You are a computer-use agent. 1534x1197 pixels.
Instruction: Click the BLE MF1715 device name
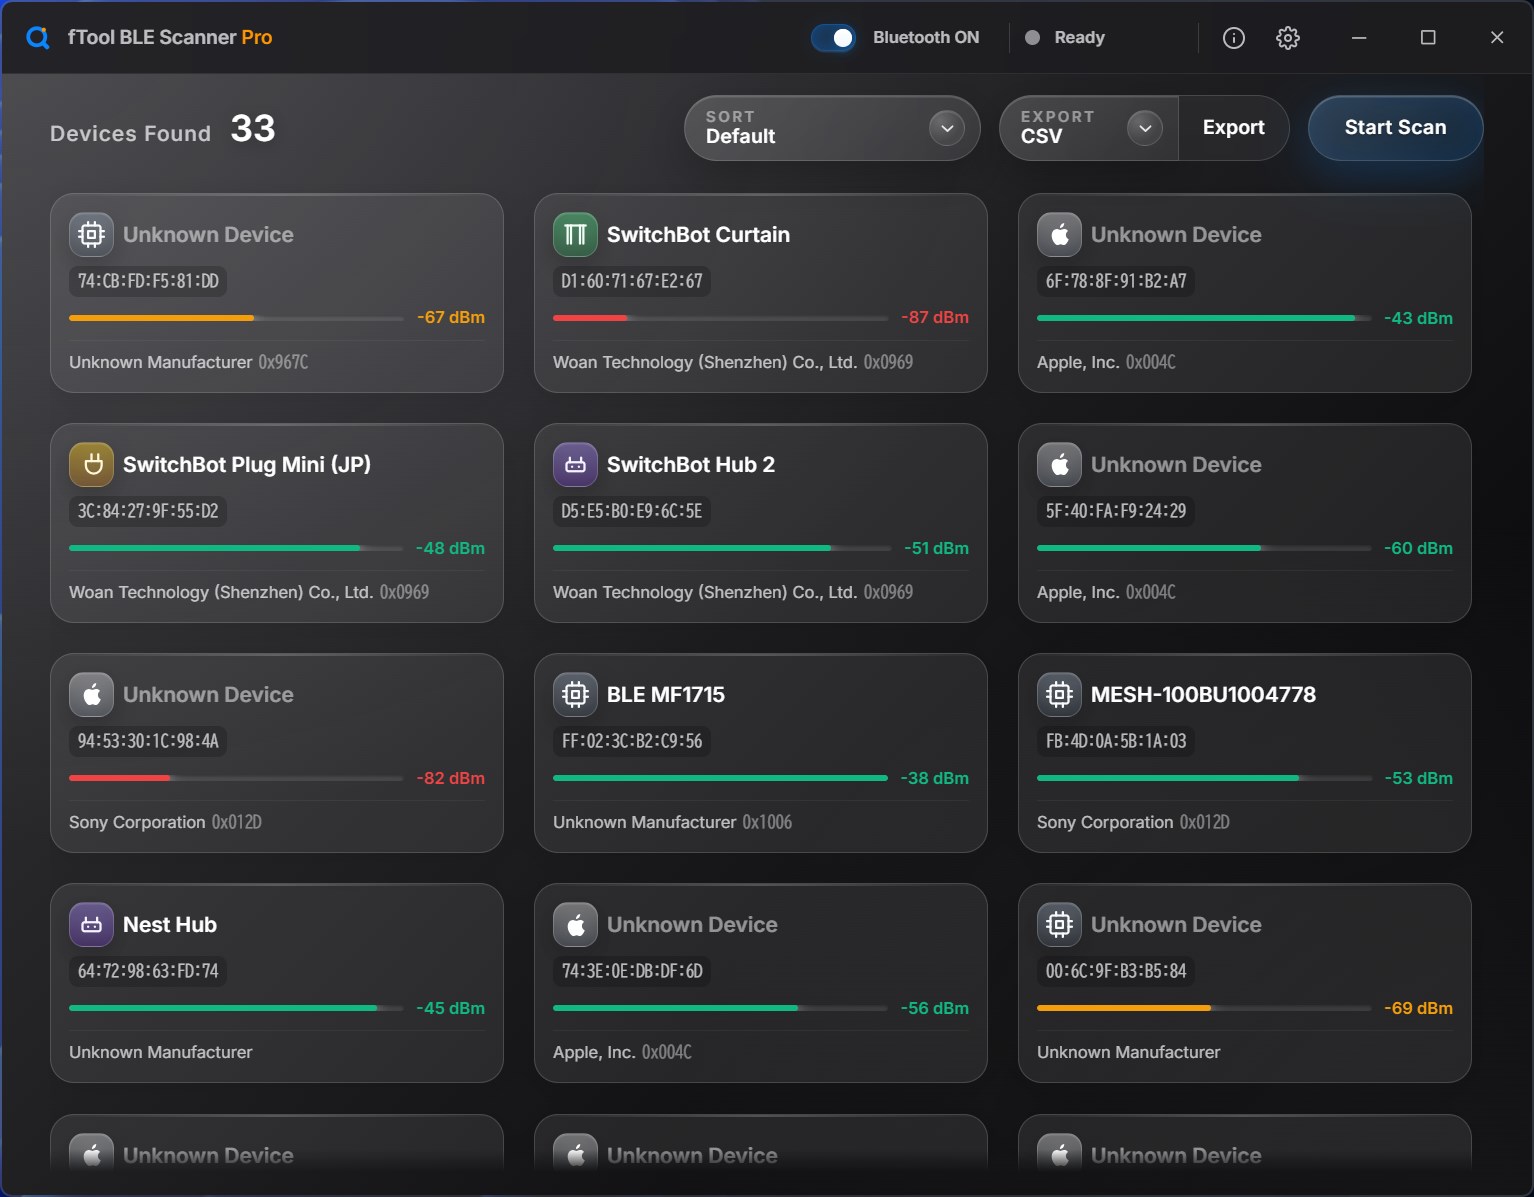[x=666, y=695]
